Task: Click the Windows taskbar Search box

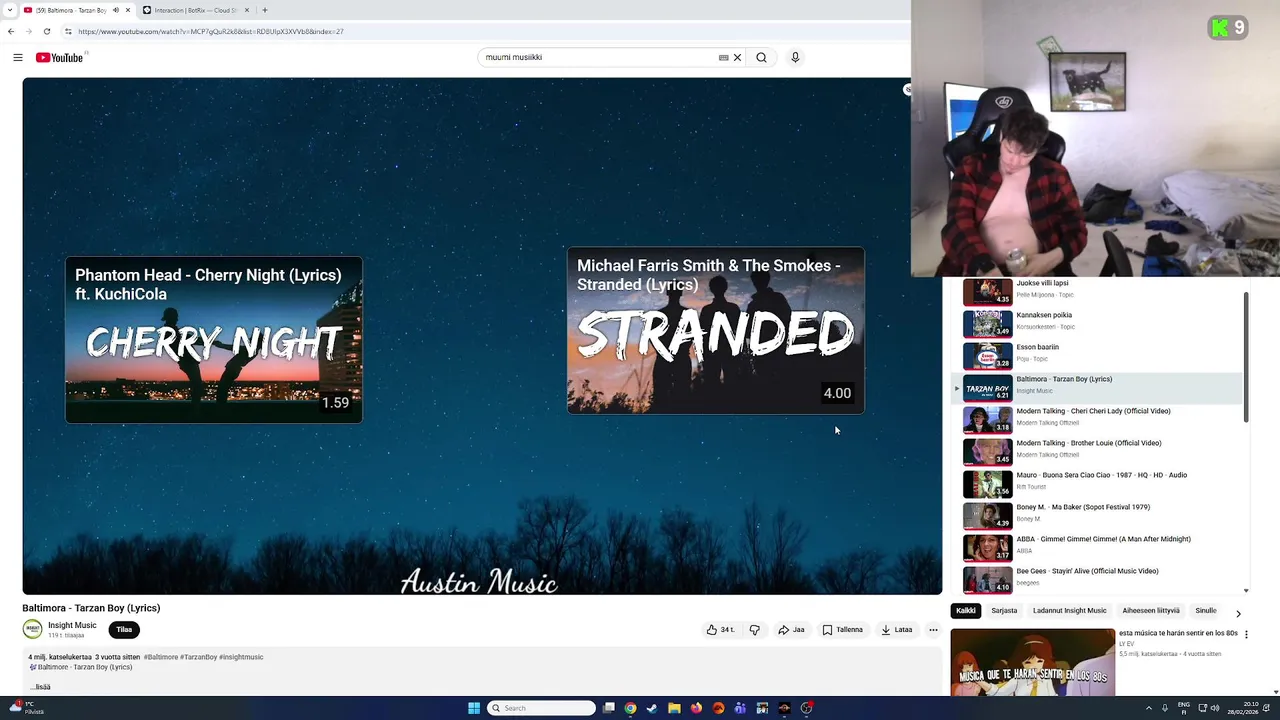Action: [x=542, y=708]
